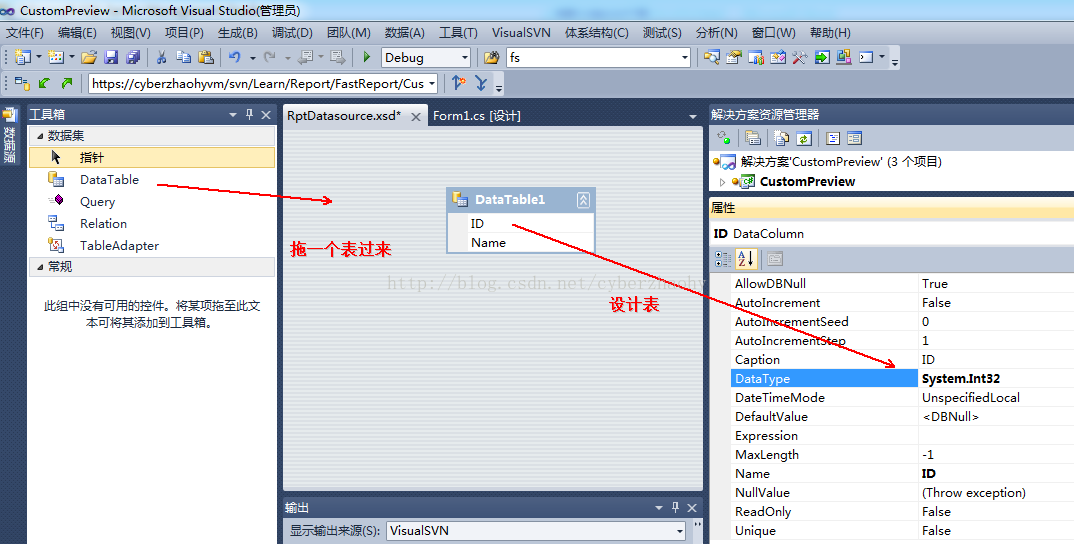Open Solution Explorer from the toolbar icon
1074x544 pixels.
[x=712, y=58]
